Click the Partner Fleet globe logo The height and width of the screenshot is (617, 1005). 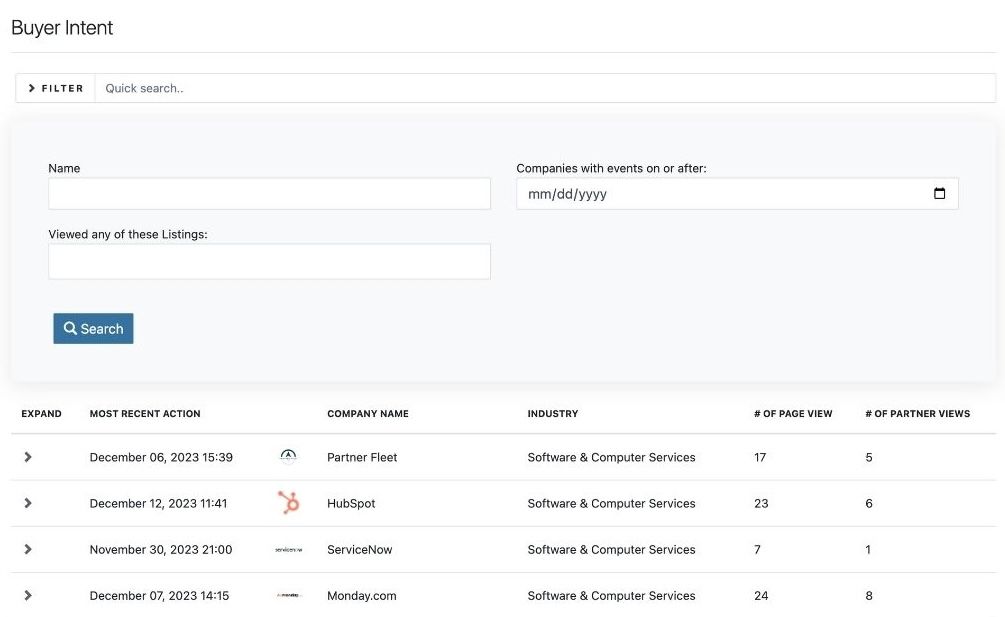coord(289,456)
